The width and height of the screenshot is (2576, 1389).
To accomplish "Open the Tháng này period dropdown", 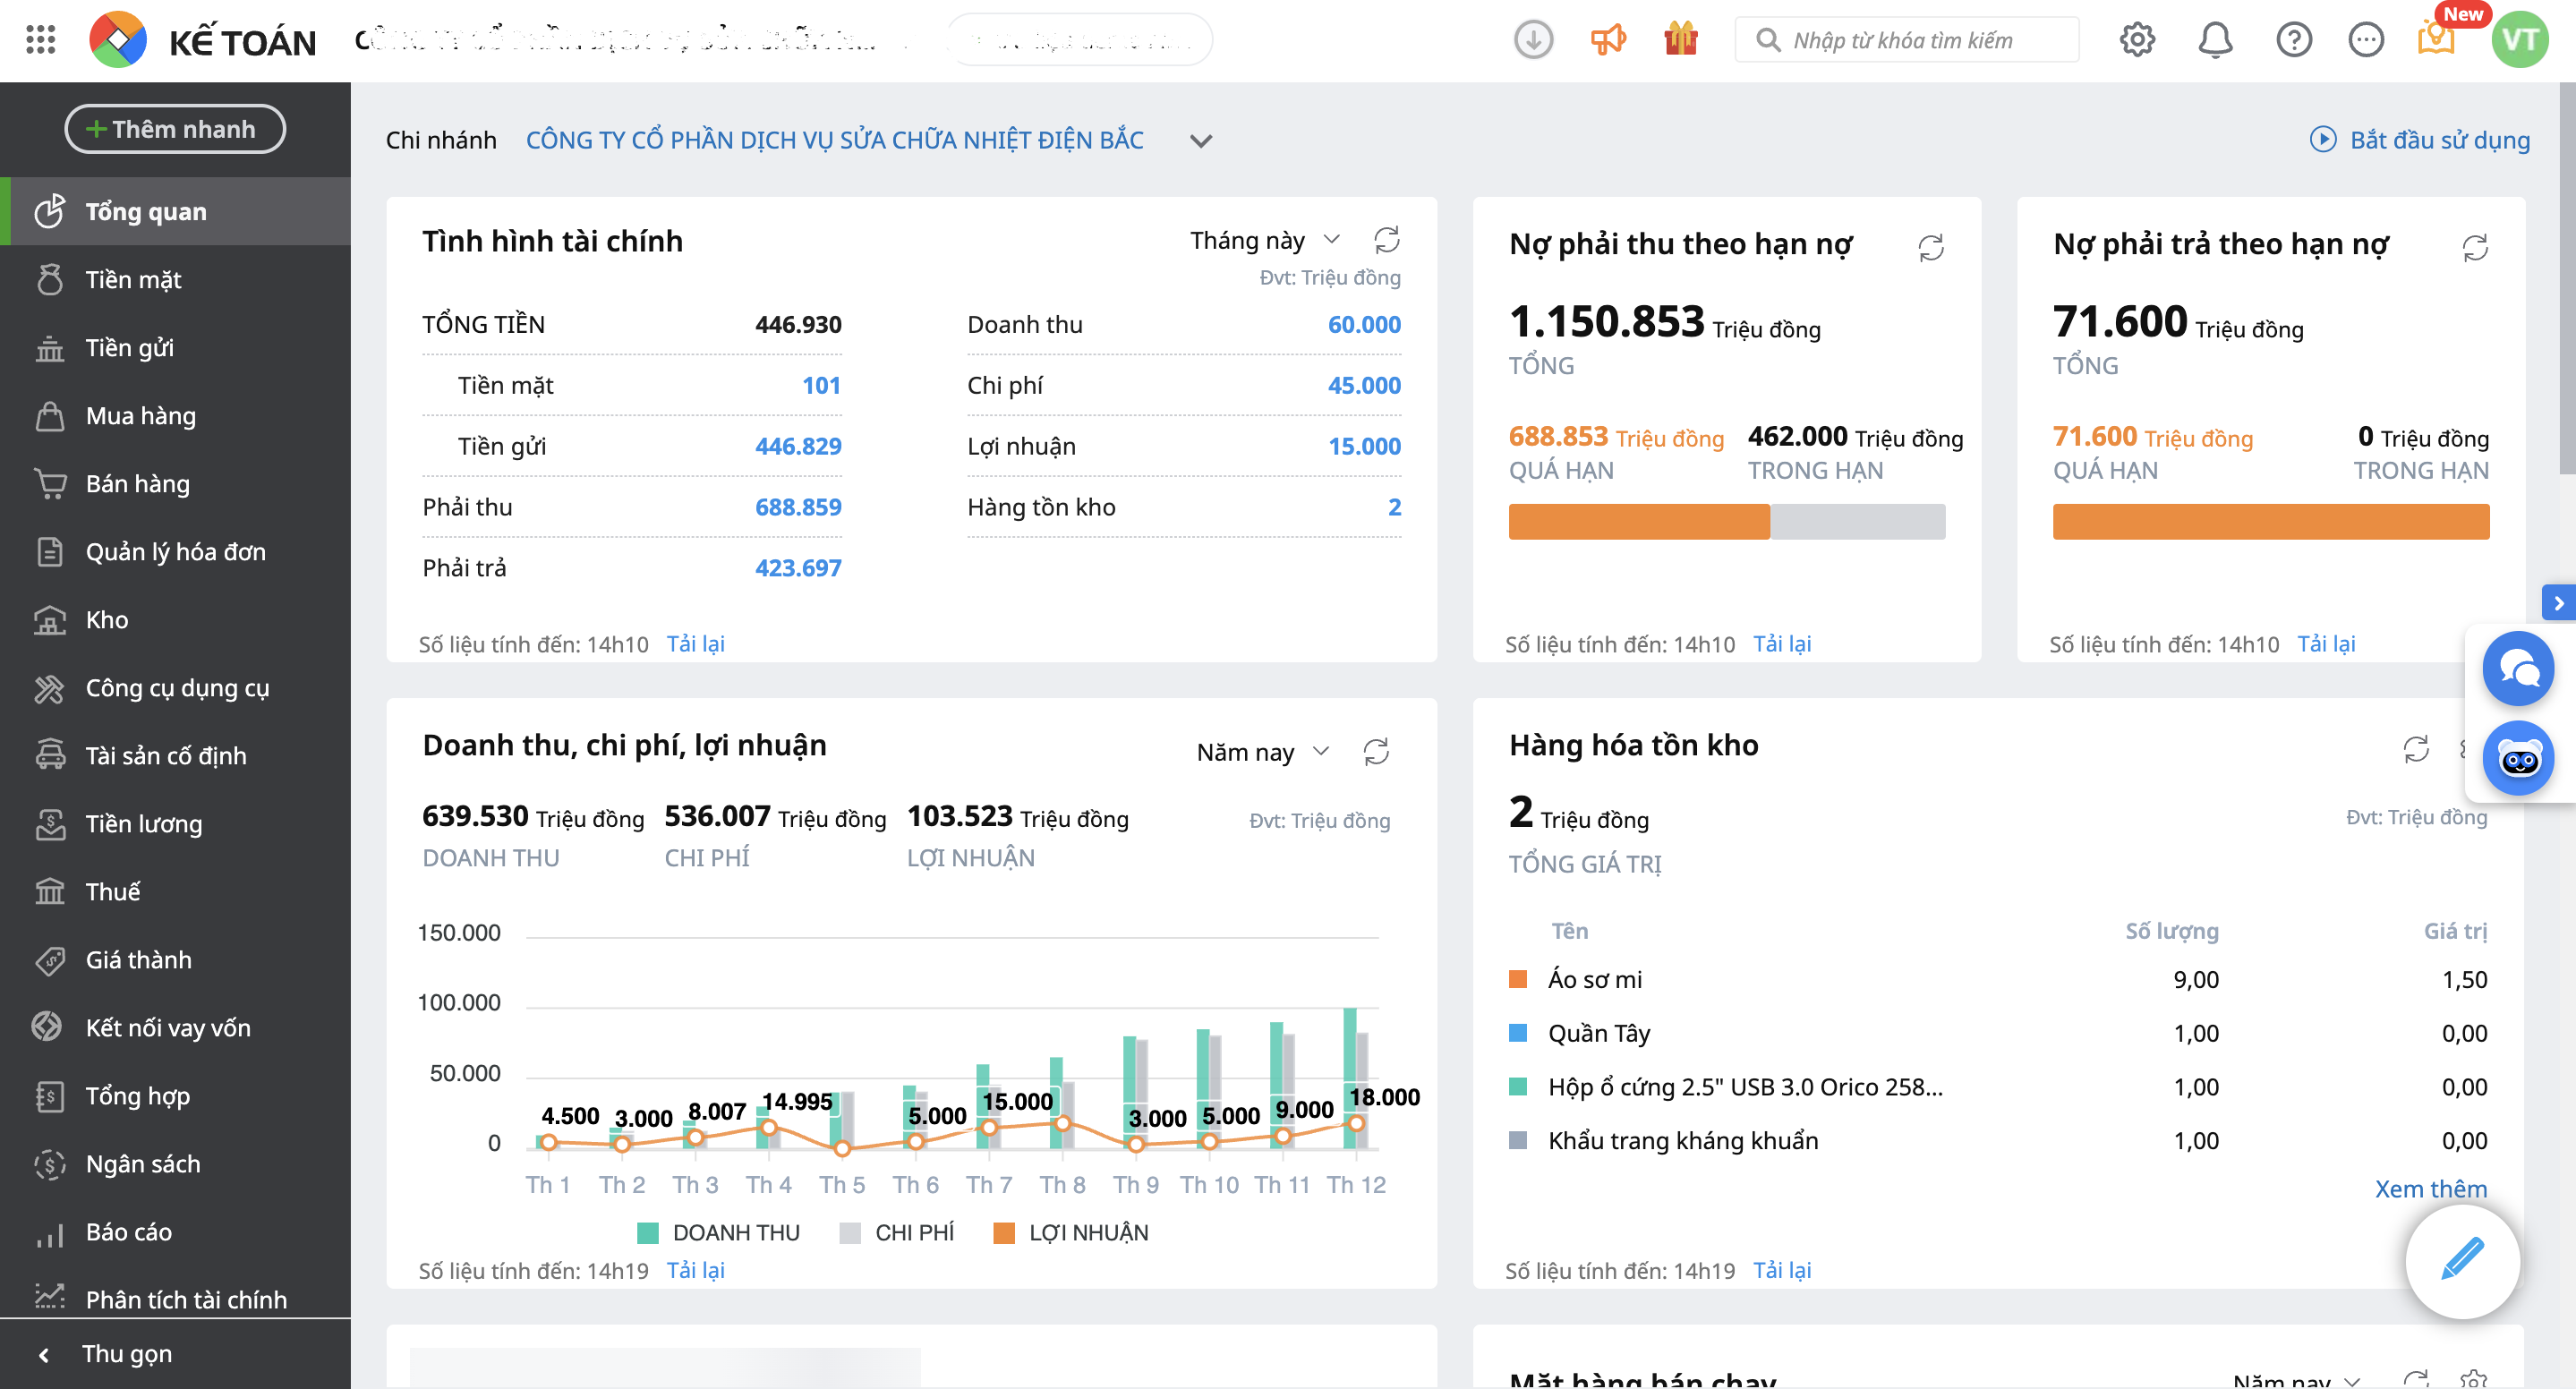I will (1264, 240).
